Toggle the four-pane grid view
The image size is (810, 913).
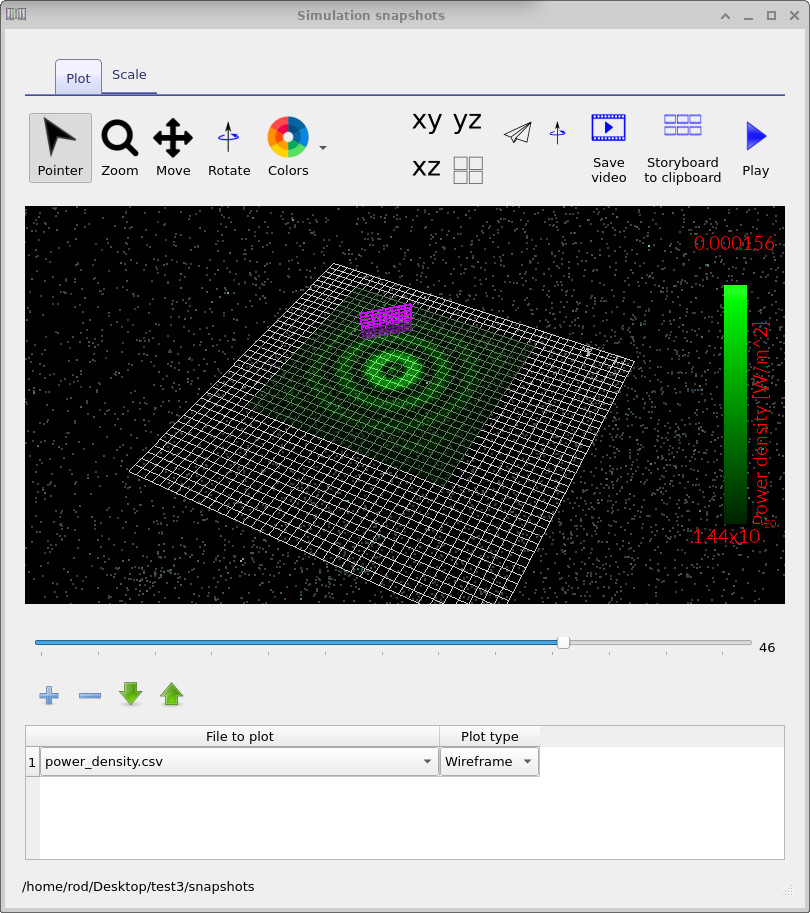click(x=467, y=169)
